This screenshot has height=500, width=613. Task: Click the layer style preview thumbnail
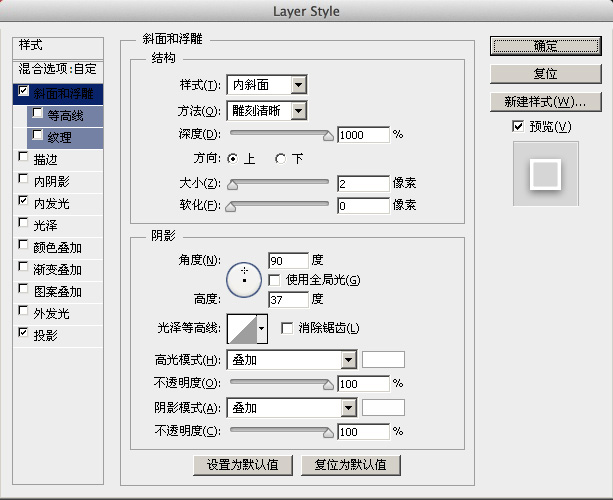tap(546, 174)
